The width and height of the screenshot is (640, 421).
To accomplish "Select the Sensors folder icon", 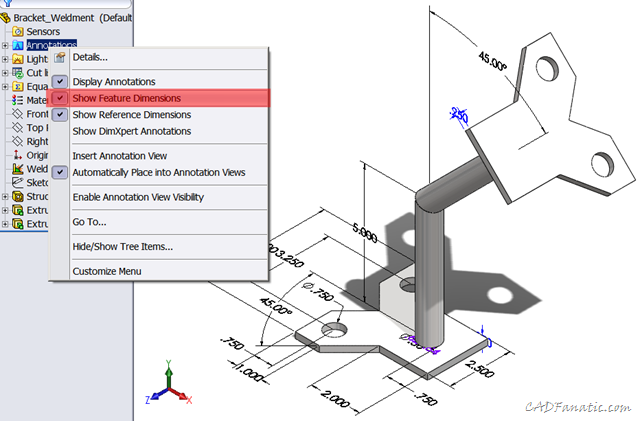I will click(x=18, y=31).
